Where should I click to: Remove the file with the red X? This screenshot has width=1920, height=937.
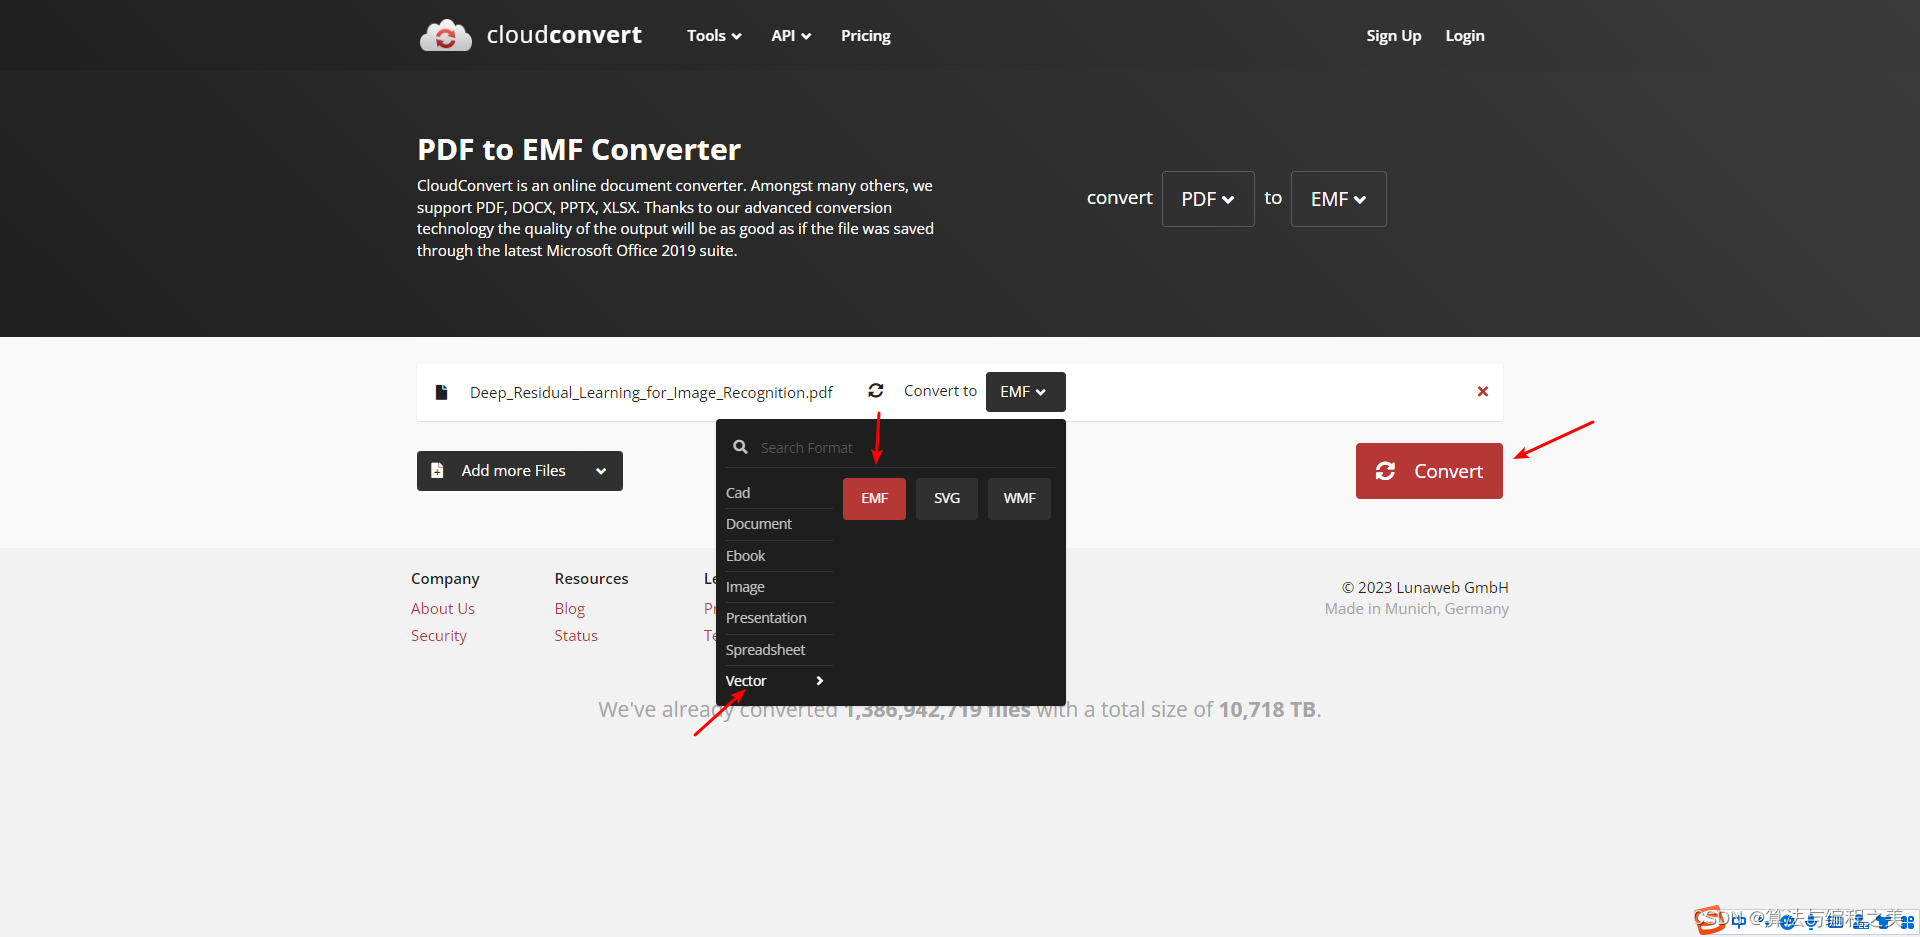coord(1483,391)
